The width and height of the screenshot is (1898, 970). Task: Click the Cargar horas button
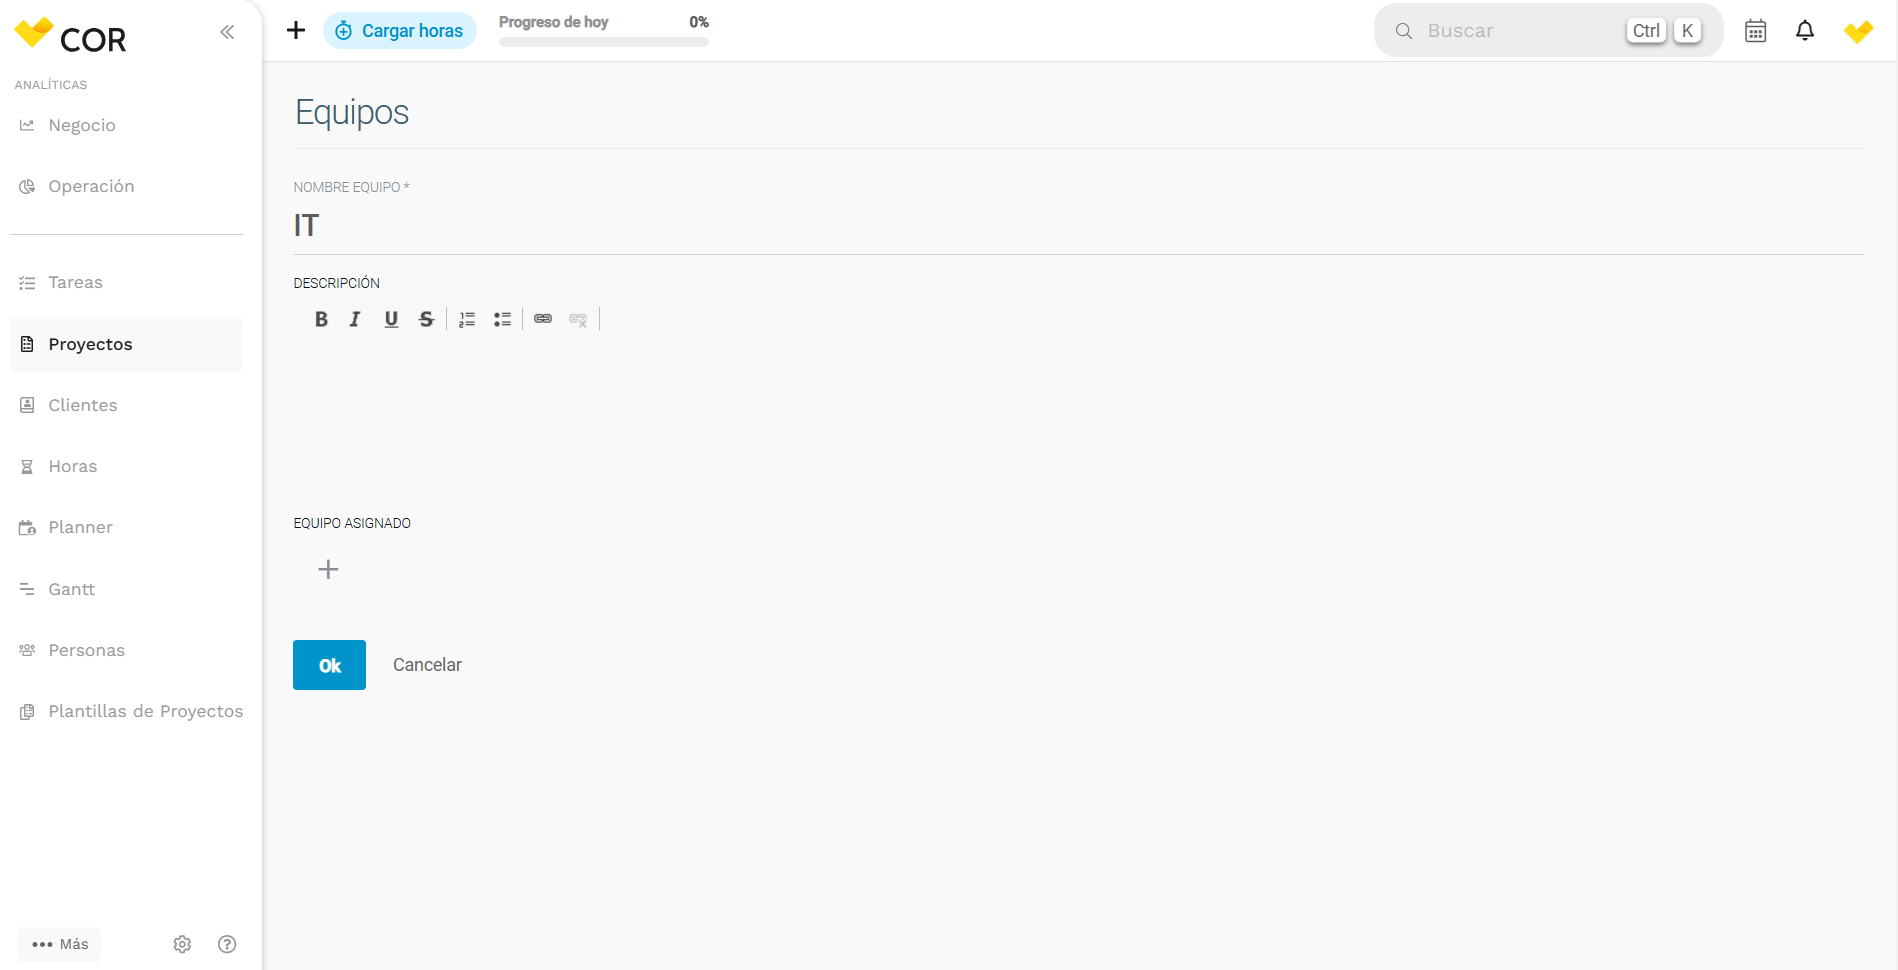tap(400, 31)
